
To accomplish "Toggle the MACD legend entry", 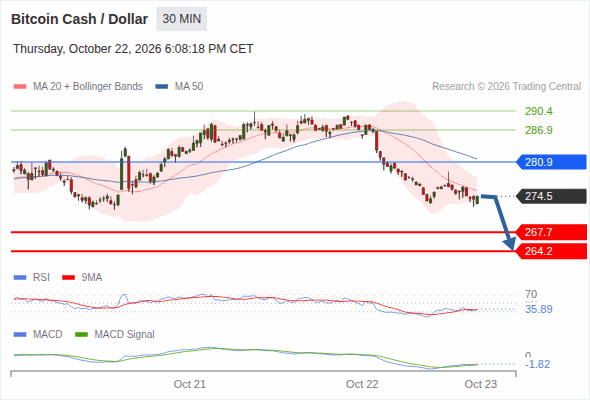I will tap(38, 334).
